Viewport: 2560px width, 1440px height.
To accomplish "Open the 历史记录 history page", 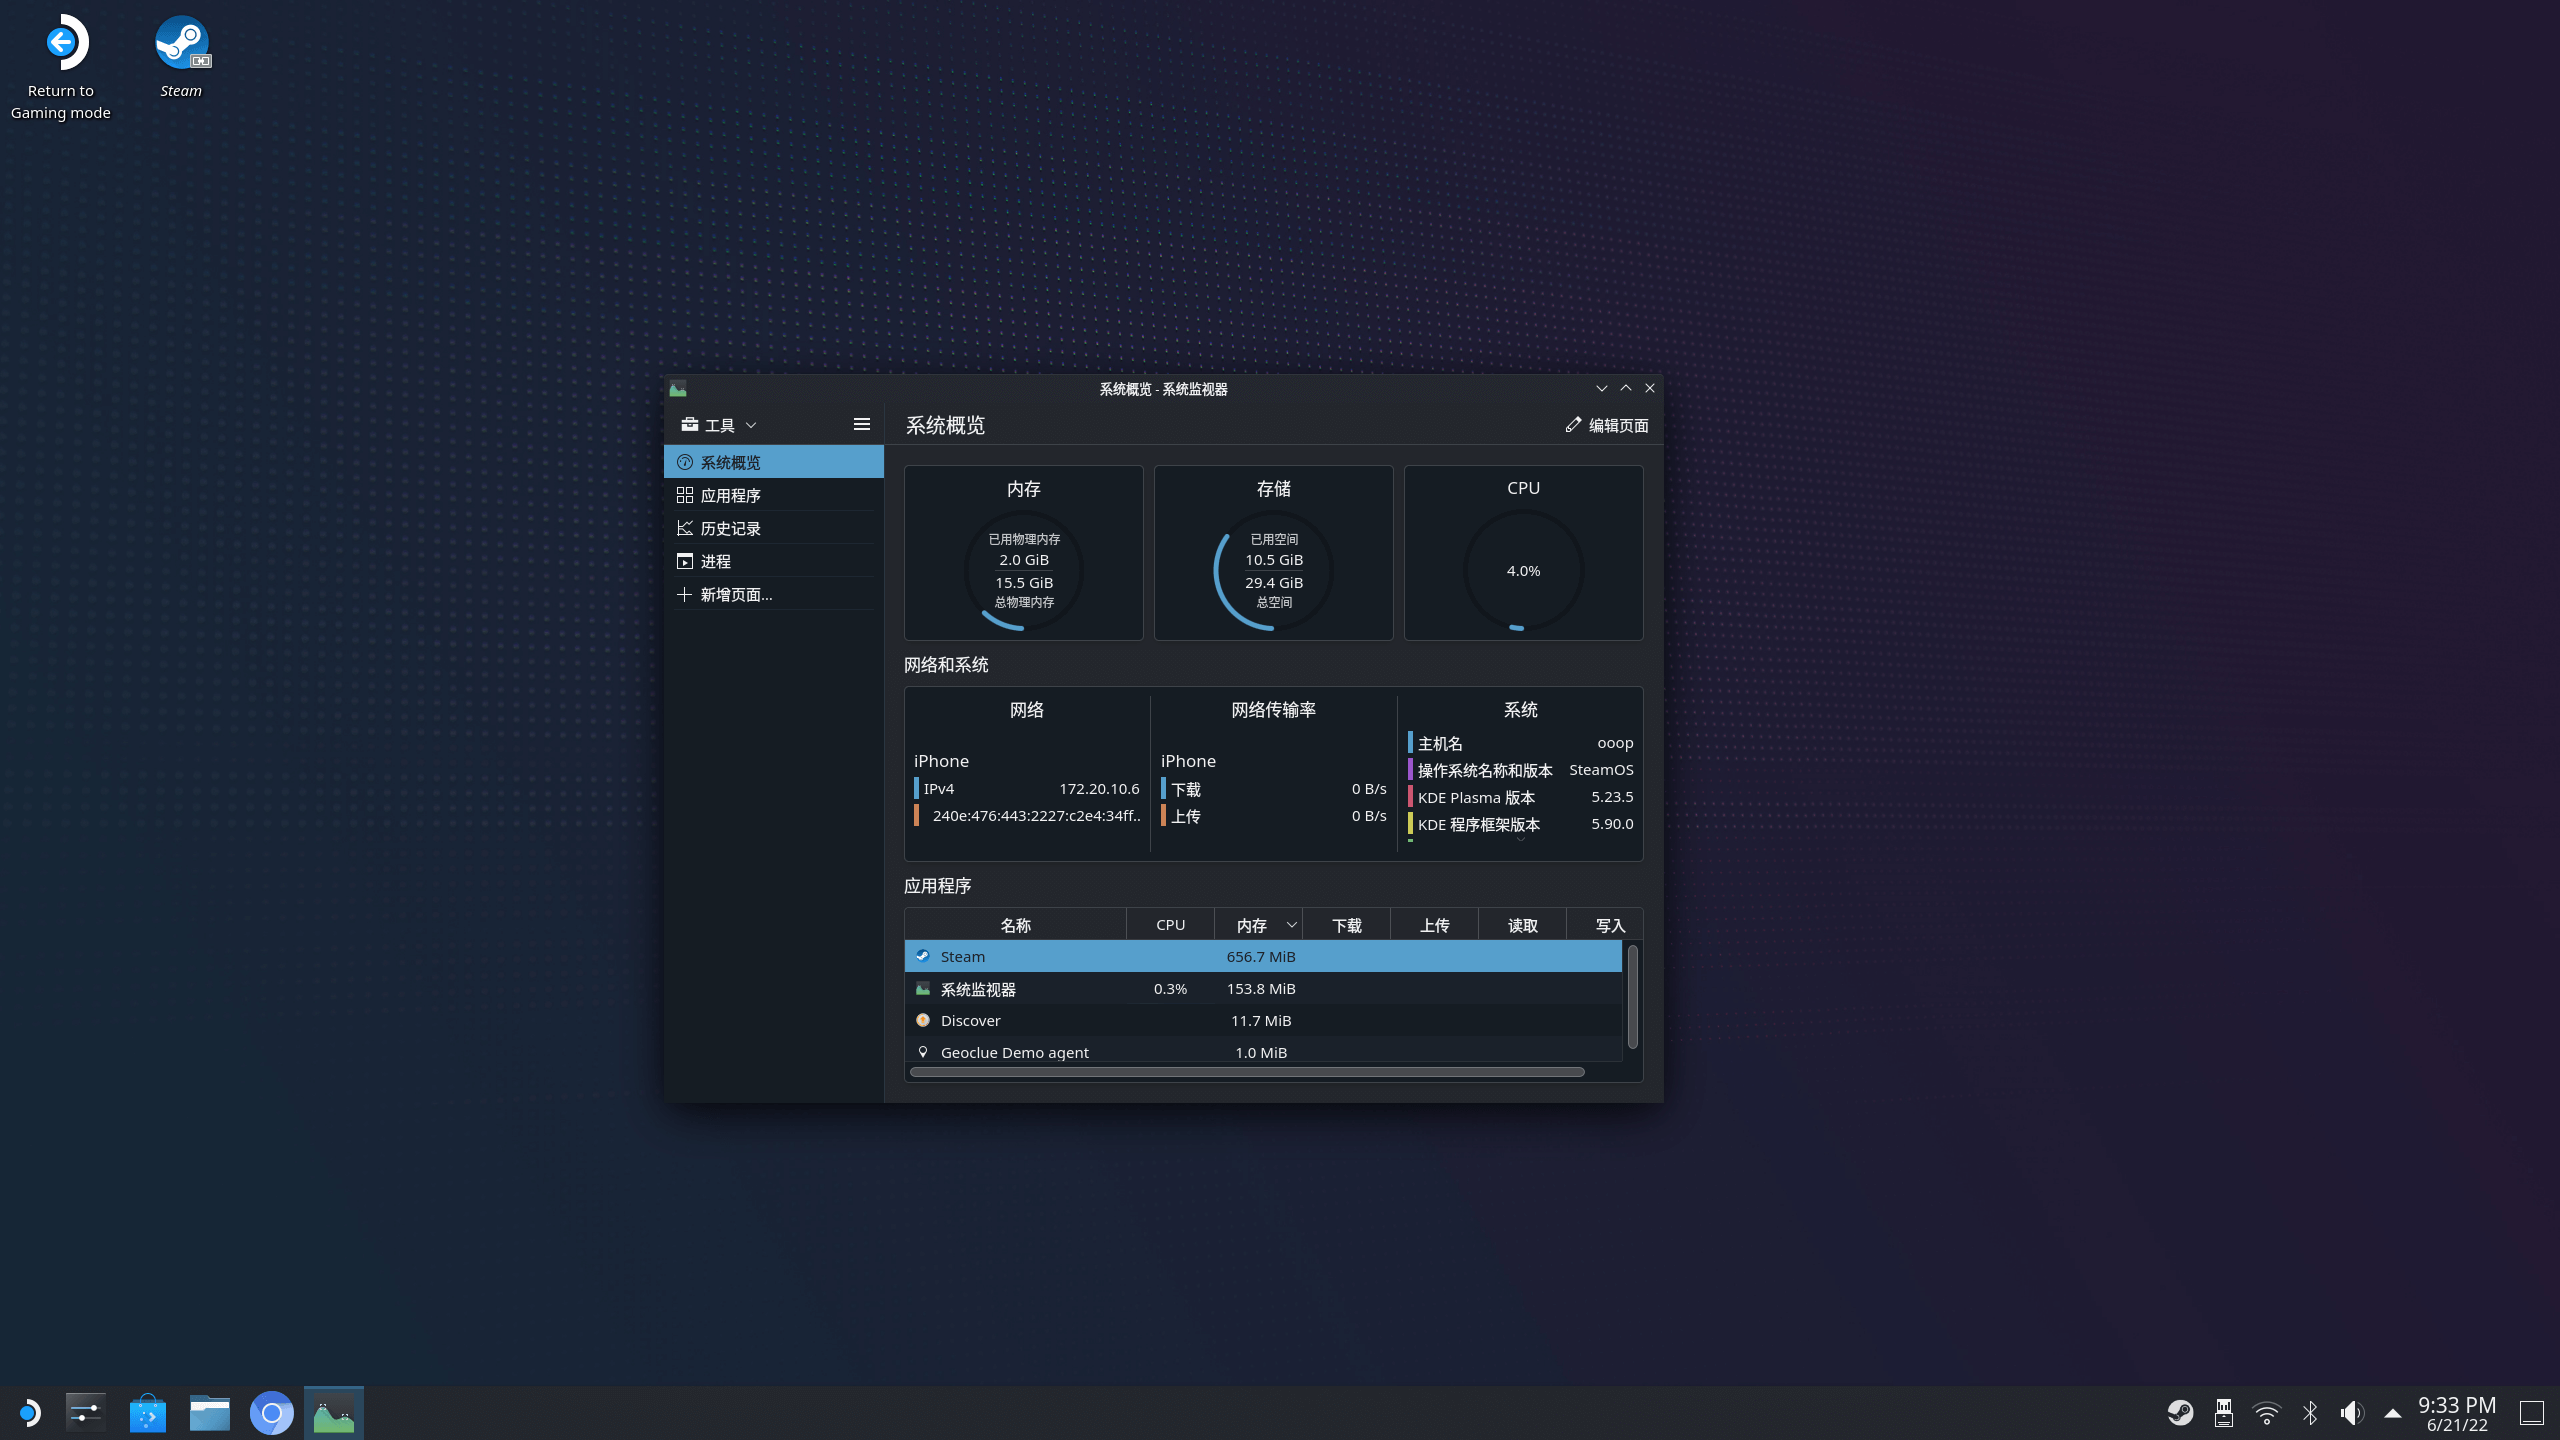I will pyautogui.click(x=730, y=528).
